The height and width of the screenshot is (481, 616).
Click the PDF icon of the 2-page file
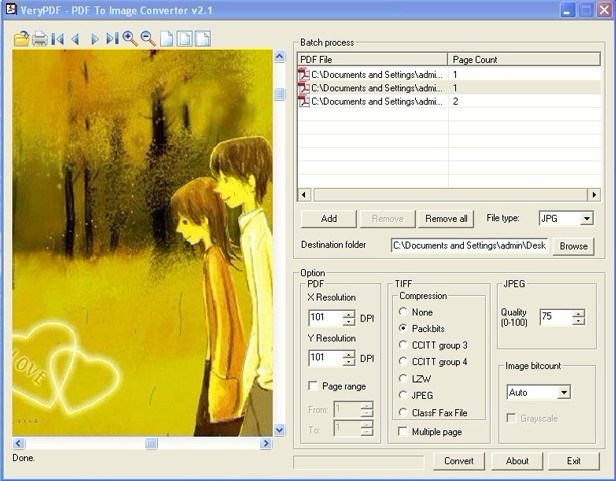tap(304, 101)
